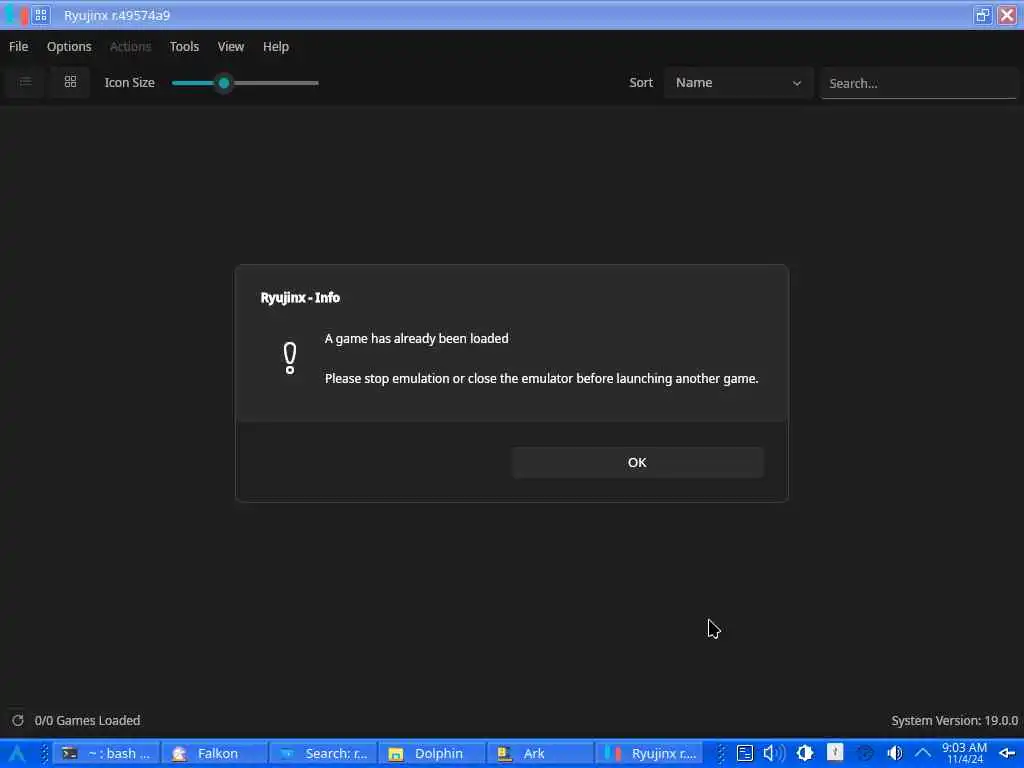Click the Search games input field
1024x768 pixels.
coord(918,83)
